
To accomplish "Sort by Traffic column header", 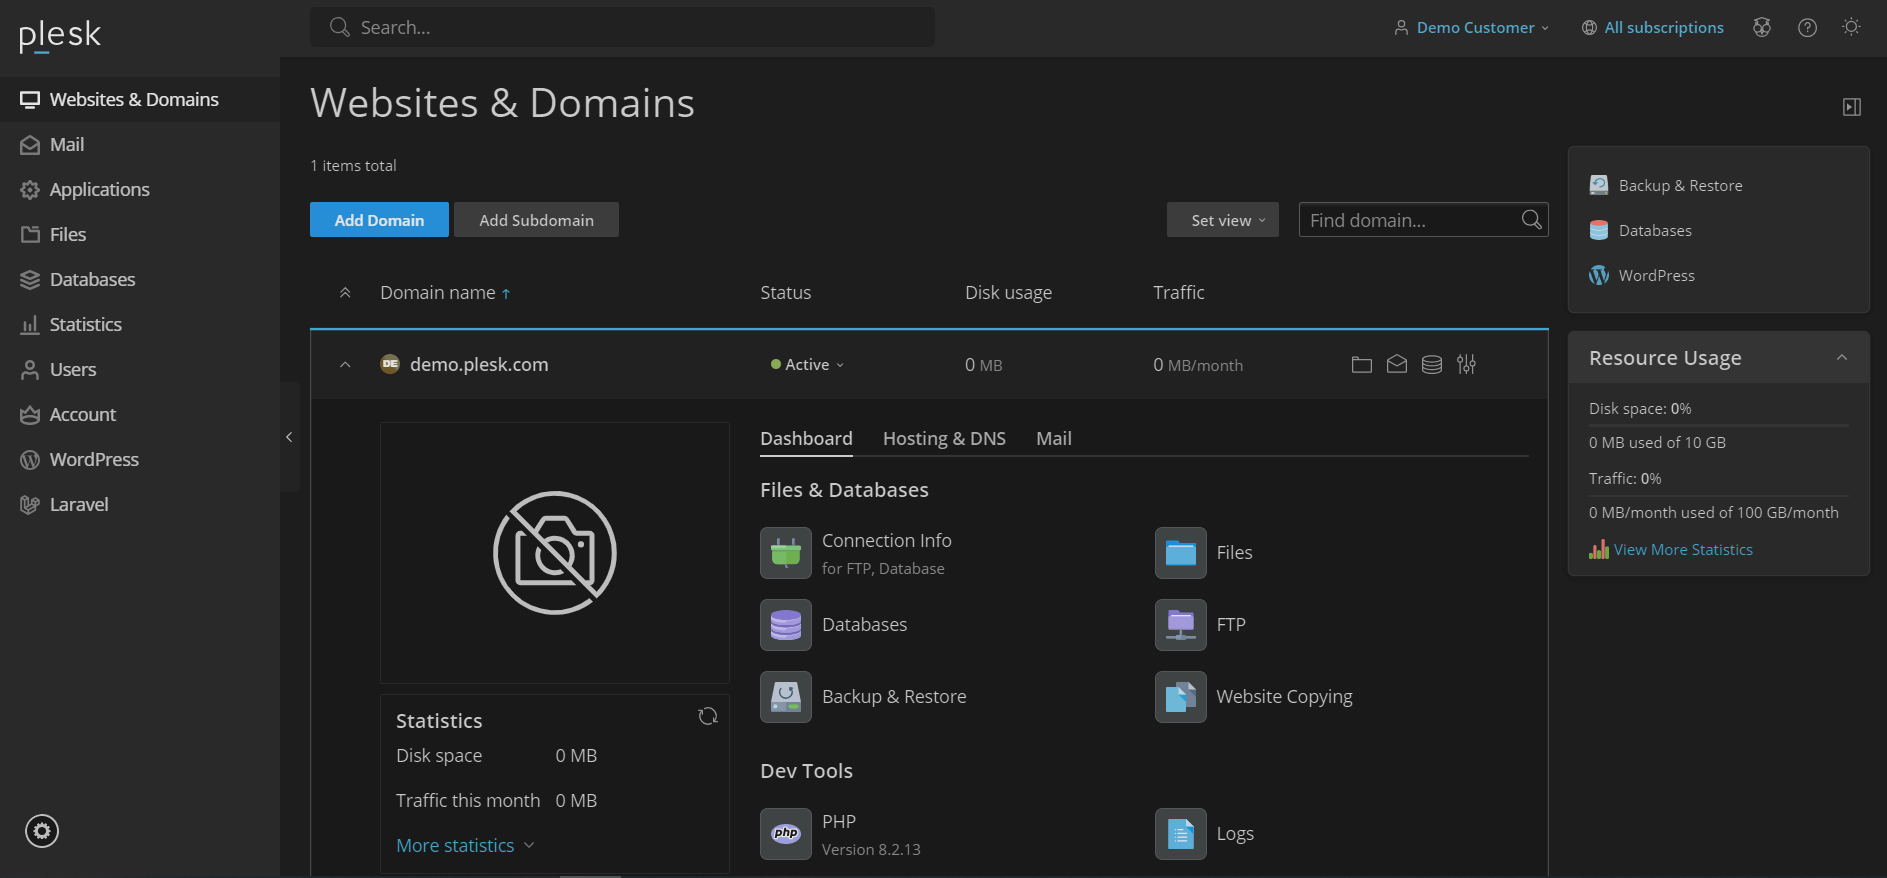I will click(1179, 293).
